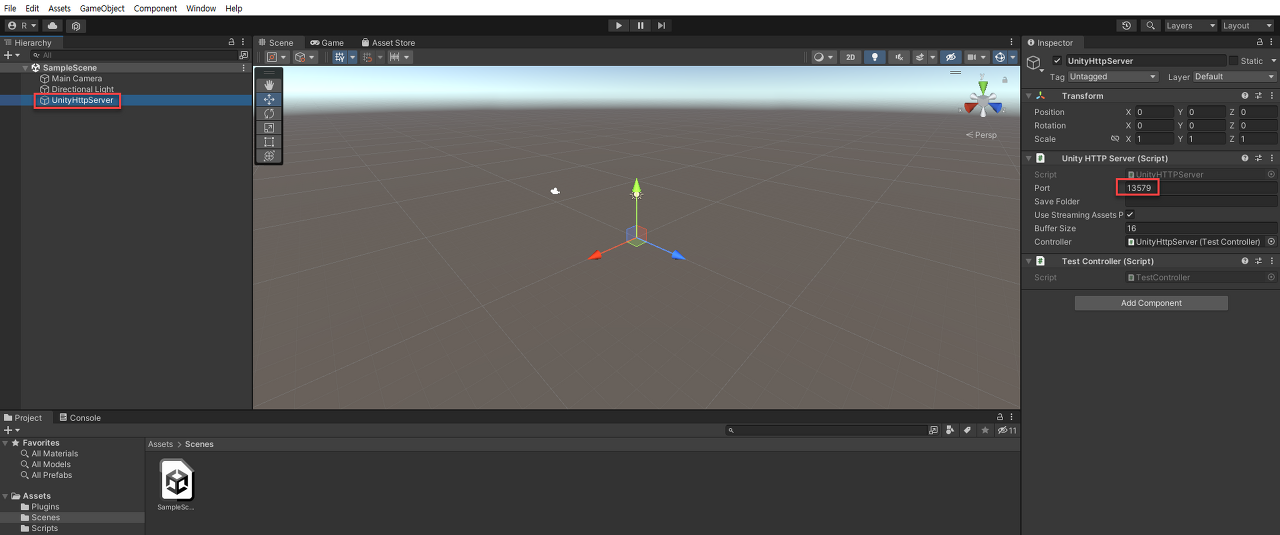The height and width of the screenshot is (535, 1280).
Task: Save search favorite star in Project panel
Action: pos(985,430)
